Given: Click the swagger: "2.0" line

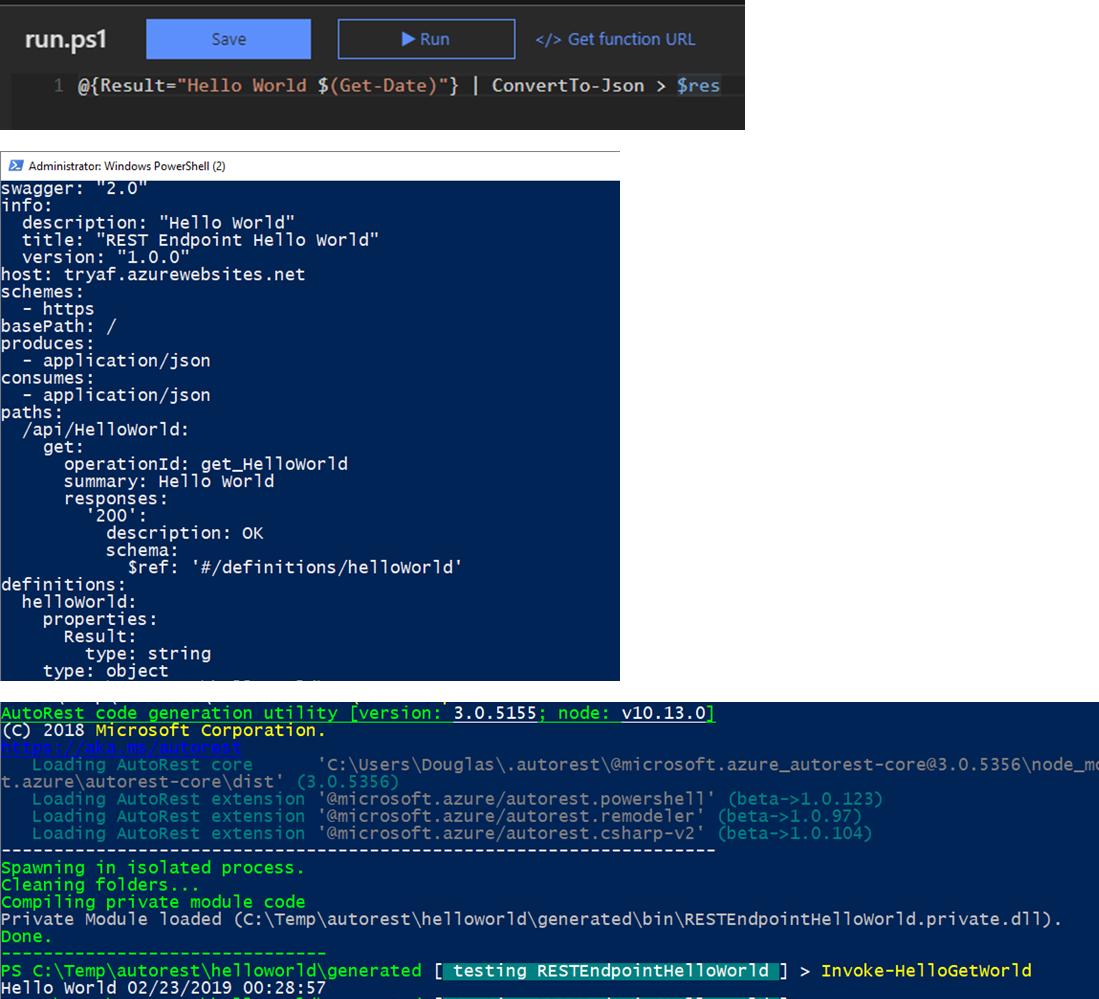Looking at the screenshot, I should (74, 189).
